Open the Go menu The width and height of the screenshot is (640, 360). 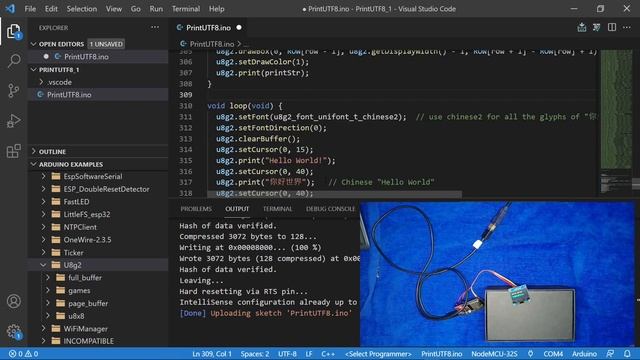click(136, 9)
